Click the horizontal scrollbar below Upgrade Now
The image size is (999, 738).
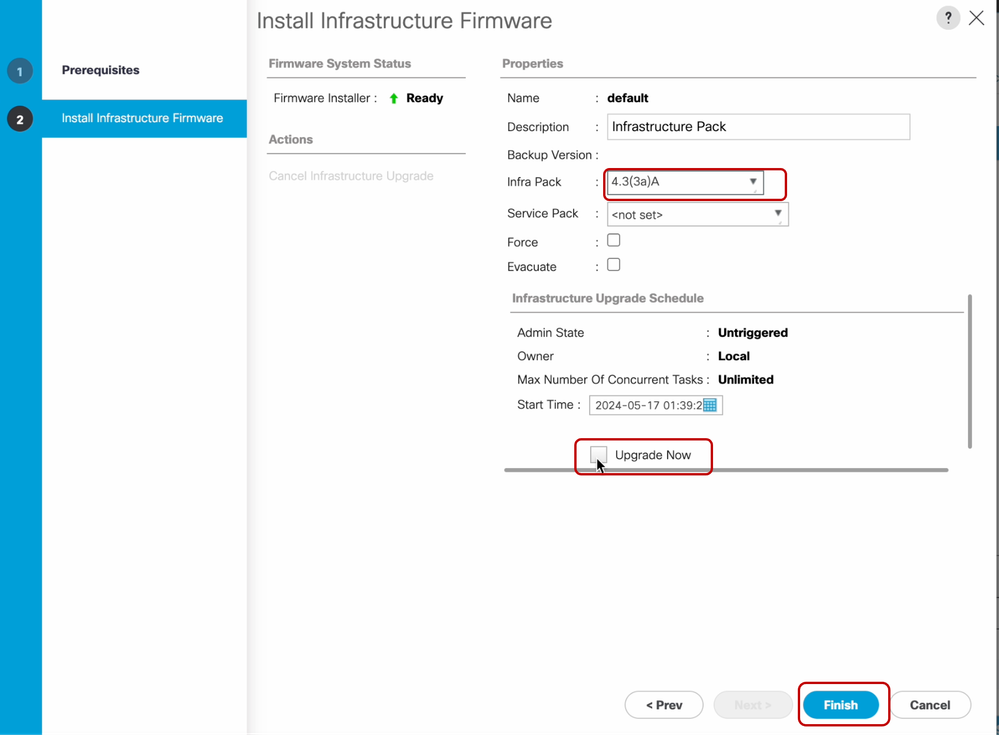tap(726, 470)
